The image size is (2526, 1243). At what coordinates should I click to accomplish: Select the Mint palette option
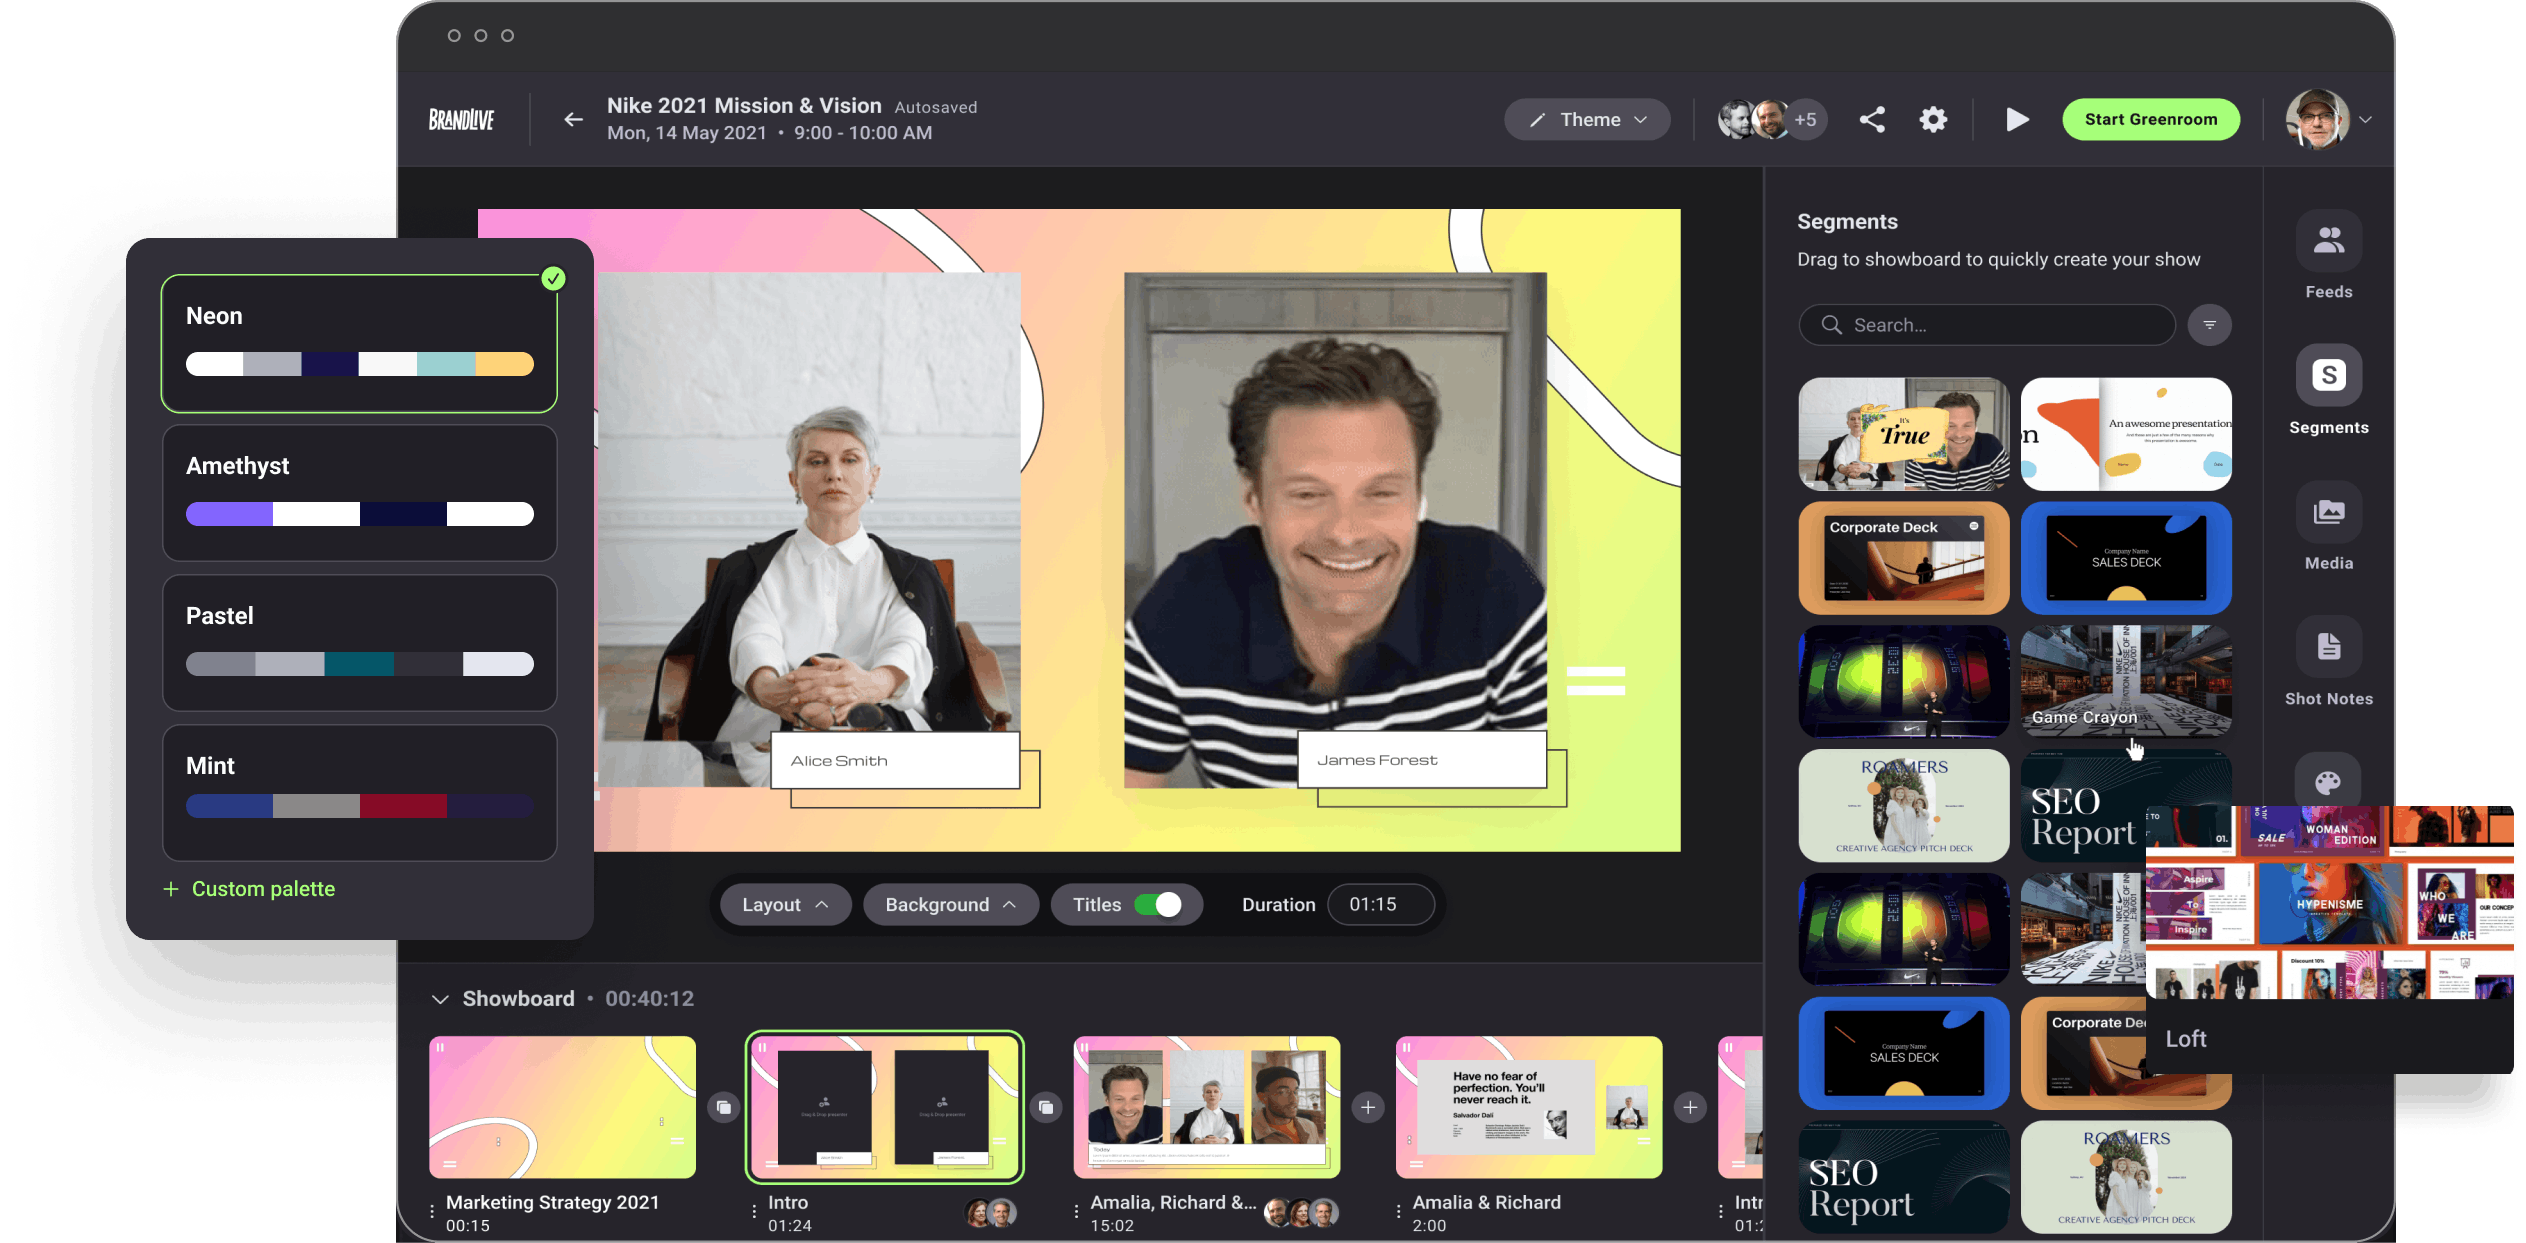[x=359, y=792]
